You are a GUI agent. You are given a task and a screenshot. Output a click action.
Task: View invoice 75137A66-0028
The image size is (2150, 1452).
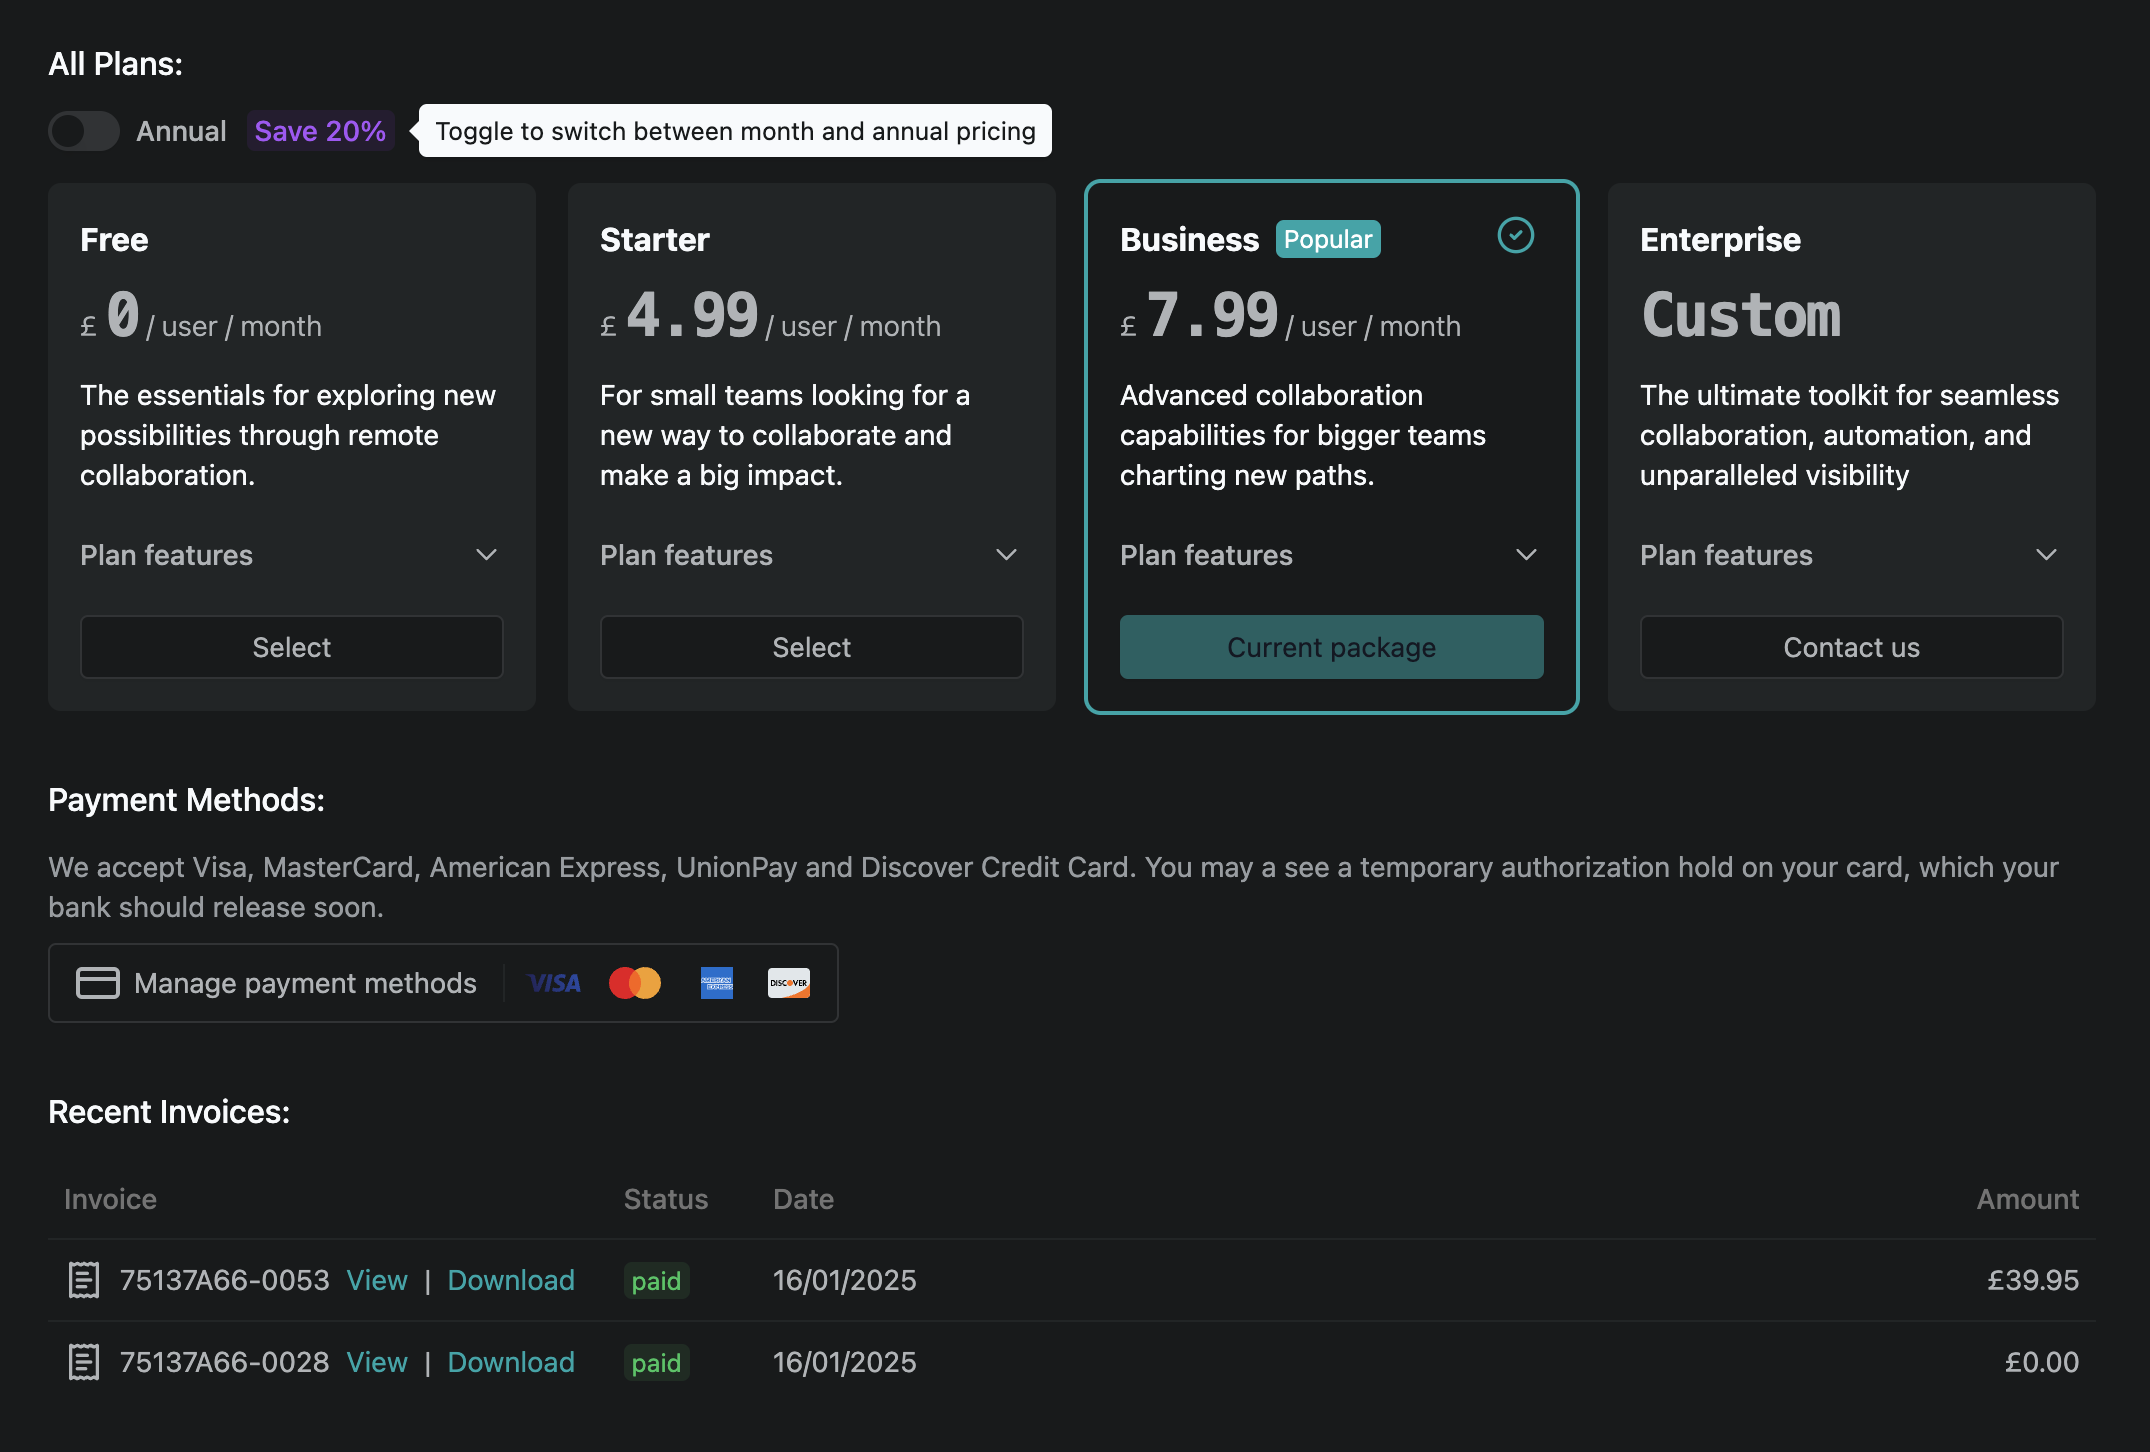[377, 1362]
